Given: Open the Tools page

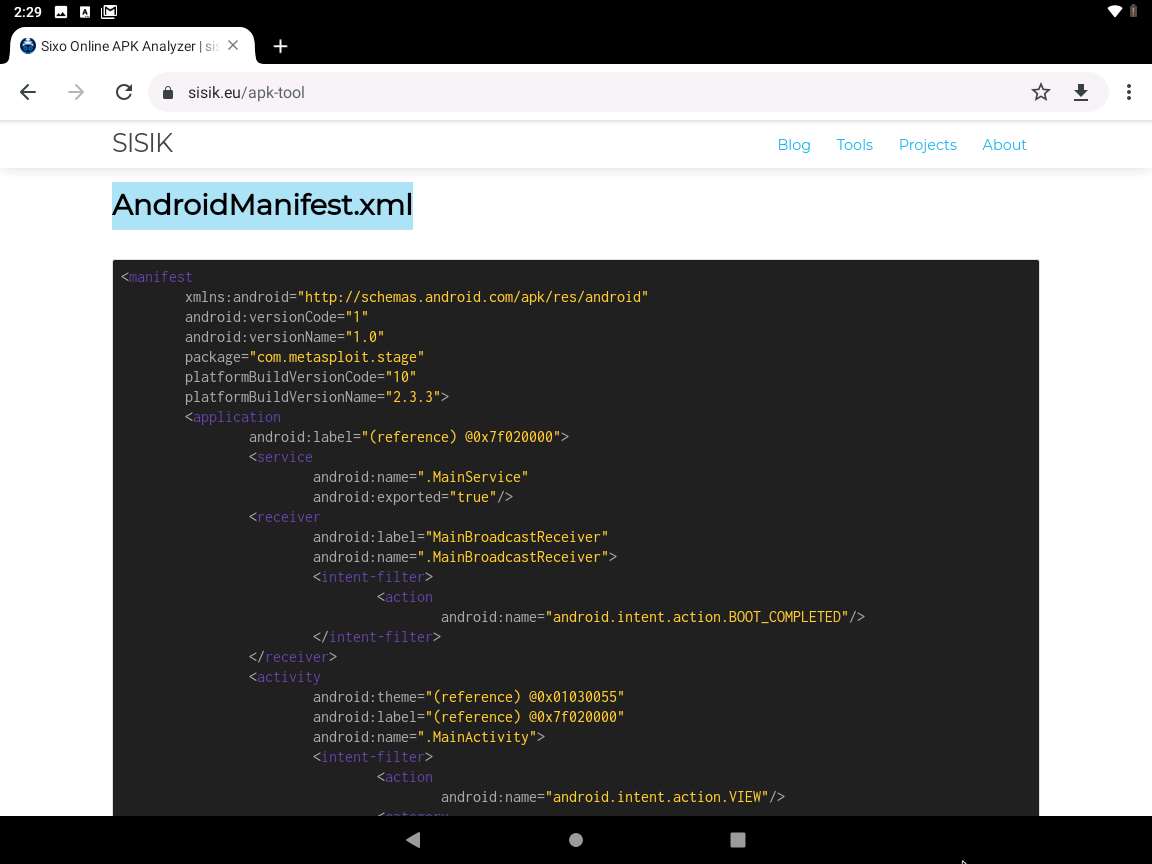Looking at the screenshot, I should point(854,145).
